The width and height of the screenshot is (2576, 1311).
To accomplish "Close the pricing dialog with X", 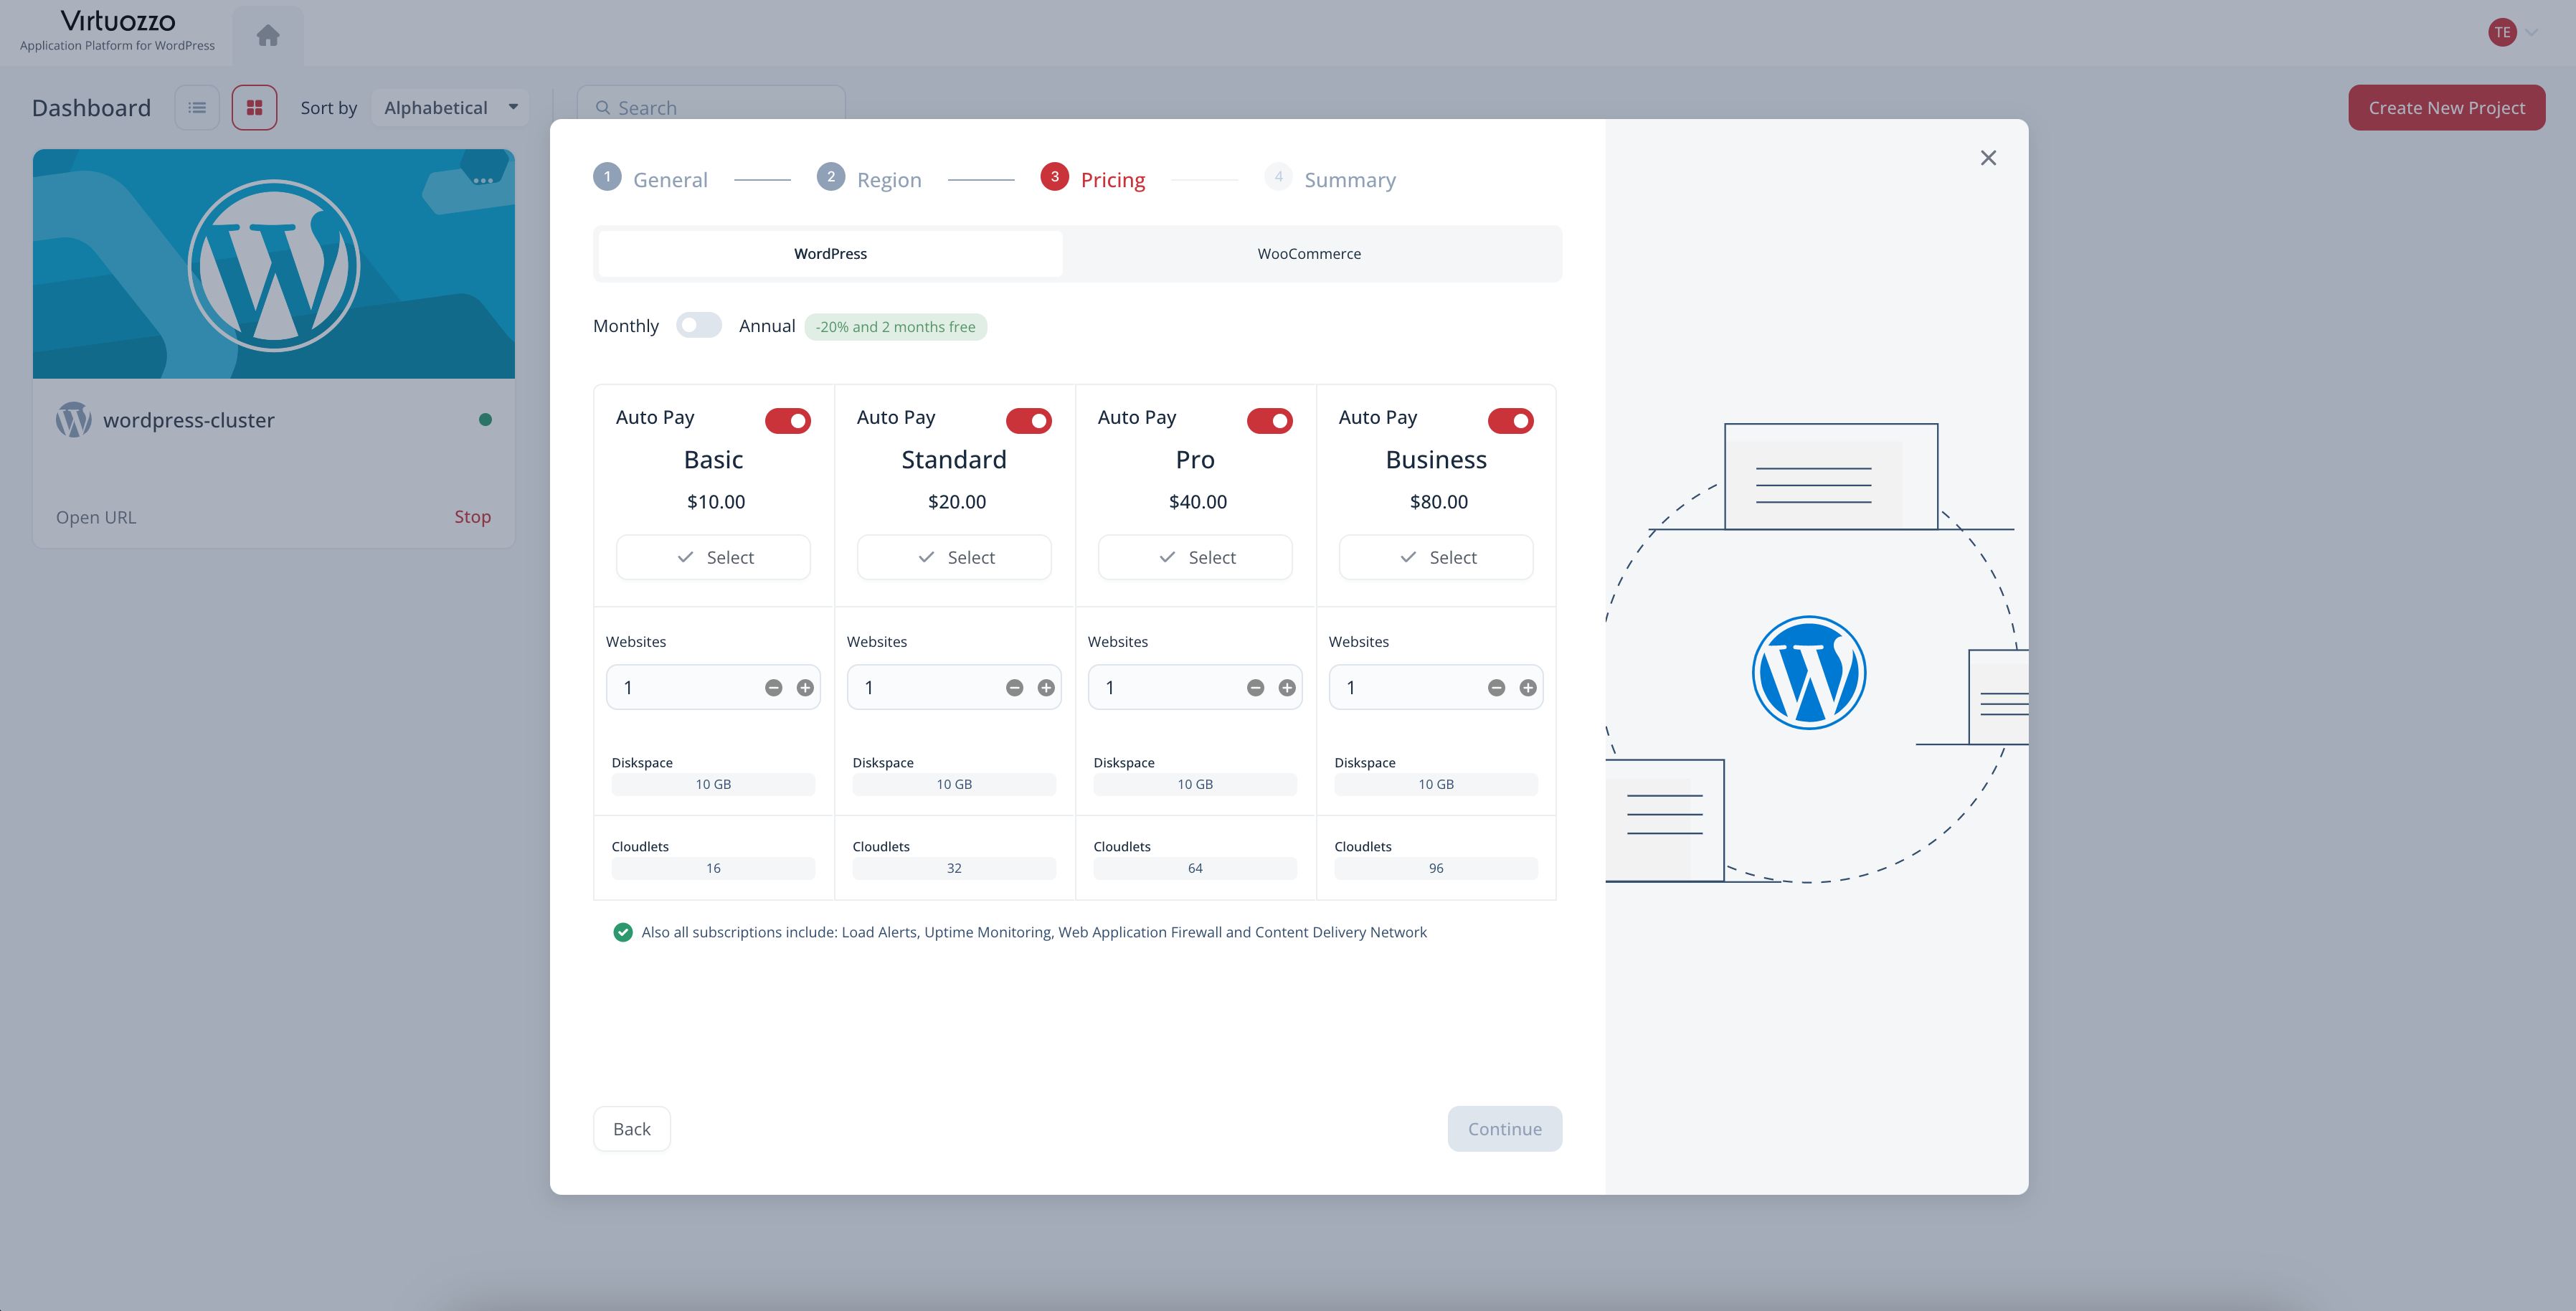I will tap(1988, 158).
